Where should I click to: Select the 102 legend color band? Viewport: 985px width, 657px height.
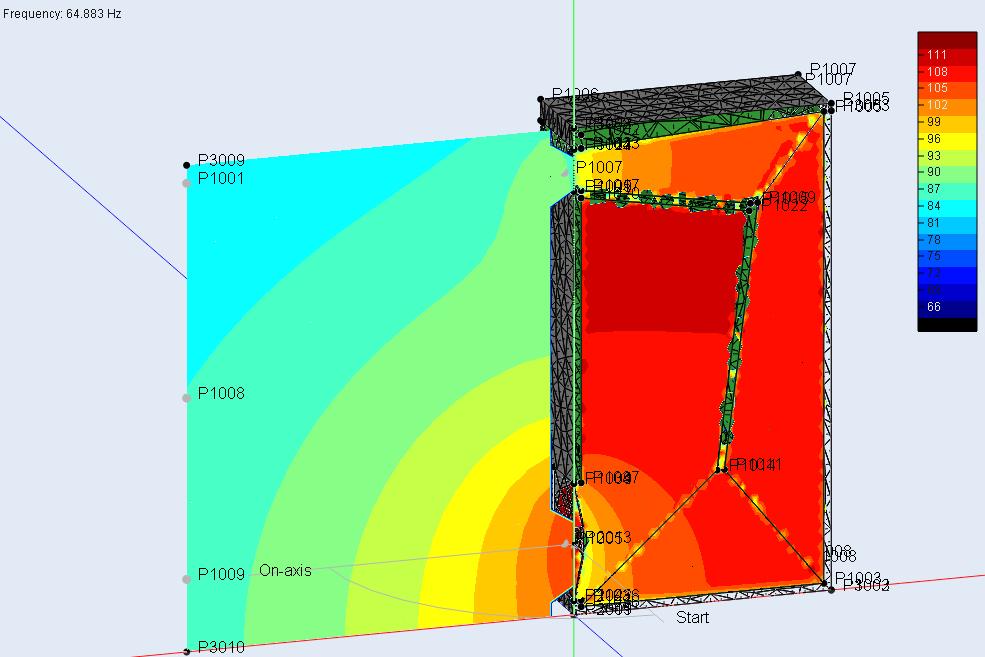point(947,105)
